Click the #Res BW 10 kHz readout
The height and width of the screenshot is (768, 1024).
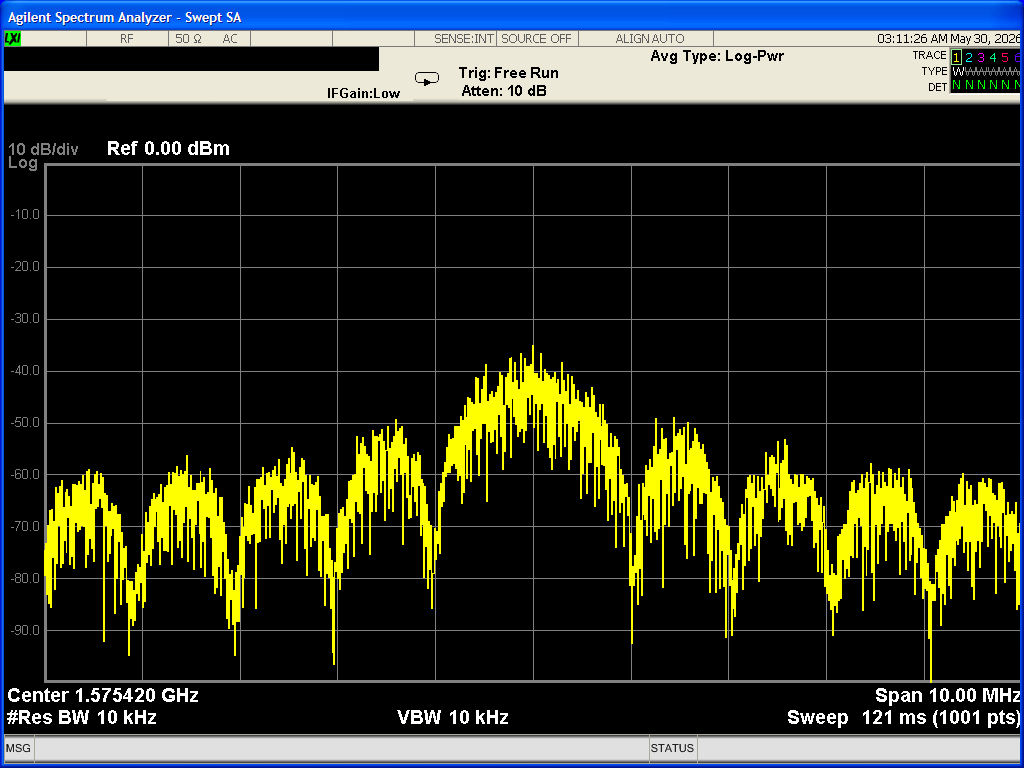(82, 718)
